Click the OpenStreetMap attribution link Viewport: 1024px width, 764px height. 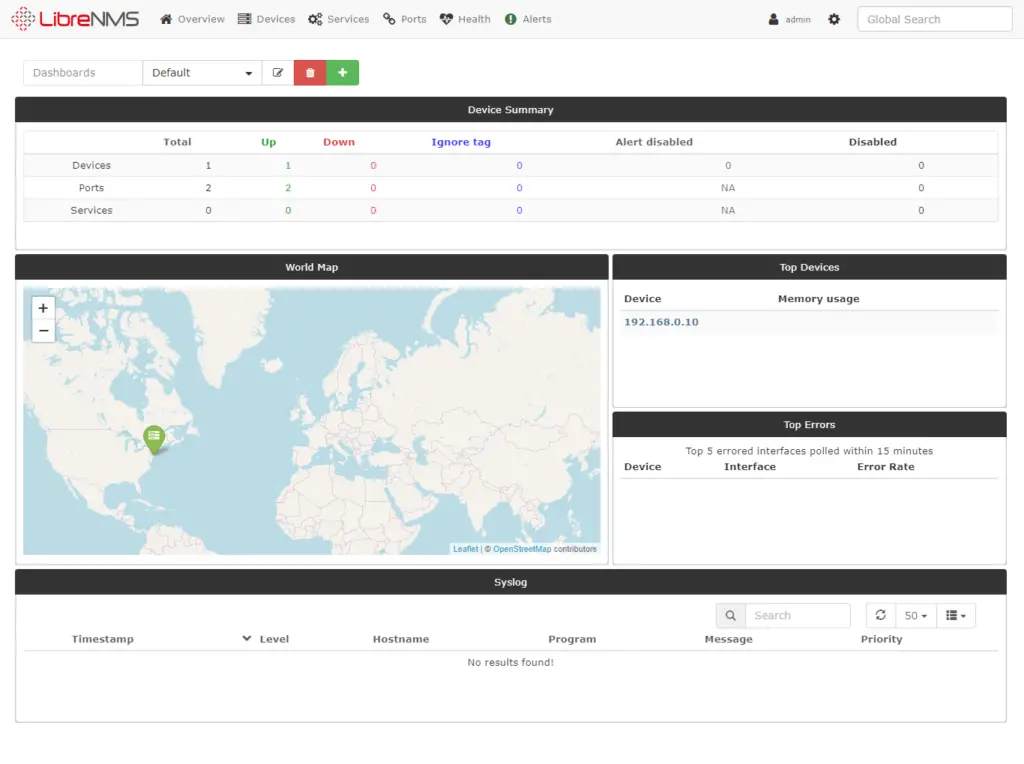(x=522, y=549)
